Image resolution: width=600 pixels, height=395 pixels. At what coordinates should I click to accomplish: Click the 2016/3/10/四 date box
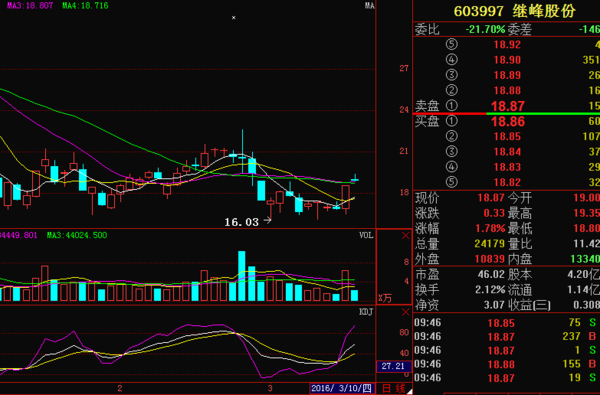tap(342, 389)
